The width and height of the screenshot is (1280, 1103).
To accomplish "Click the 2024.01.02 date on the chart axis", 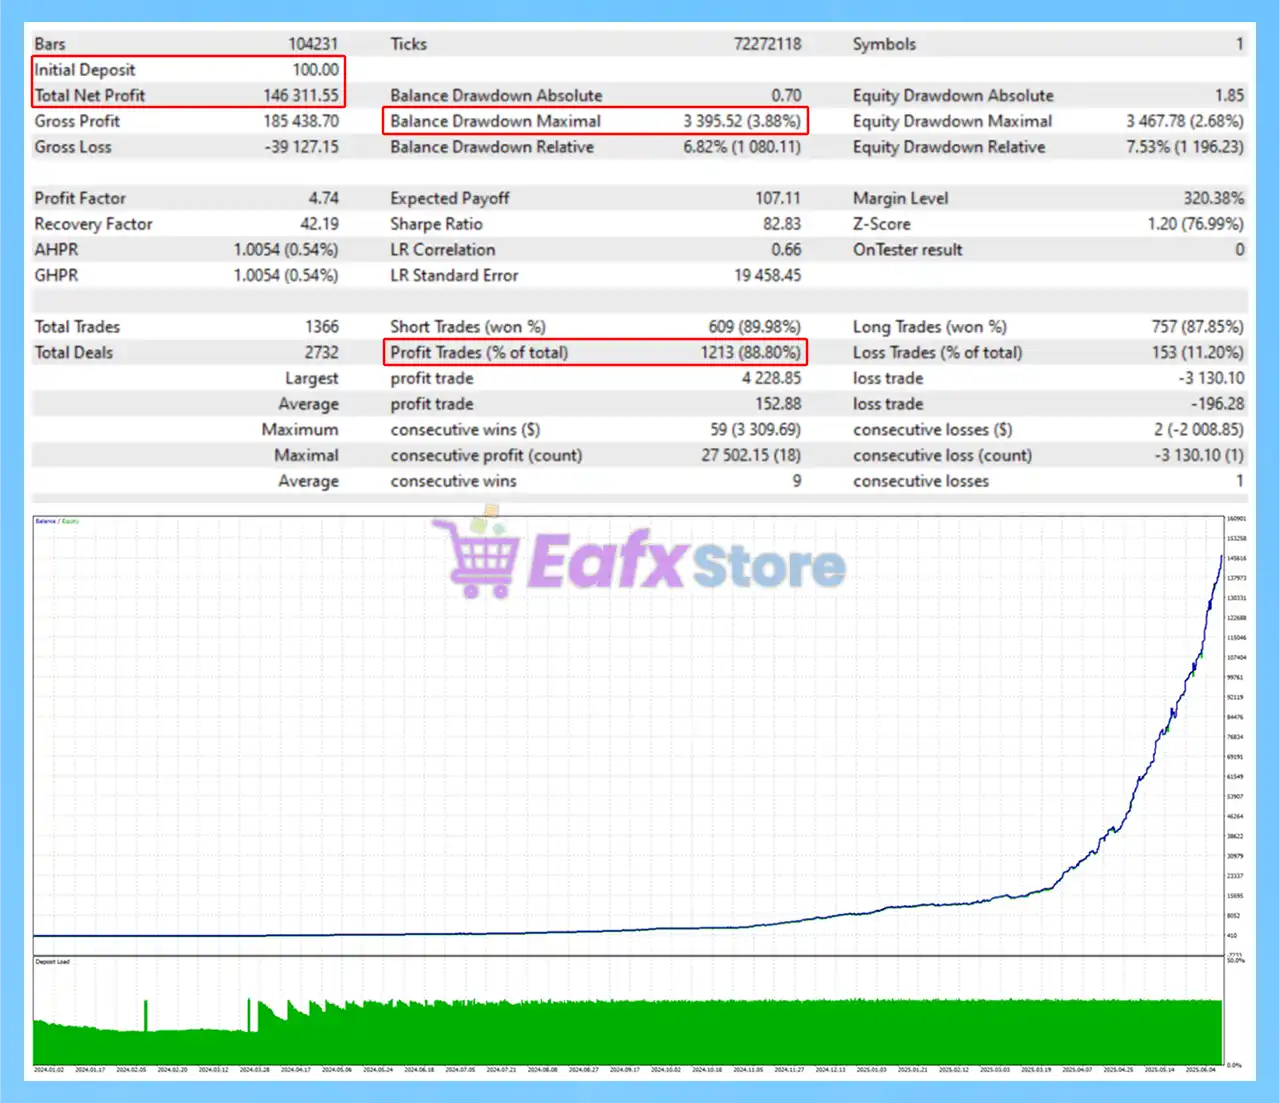I will pyautogui.click(x=49, y=1070).
